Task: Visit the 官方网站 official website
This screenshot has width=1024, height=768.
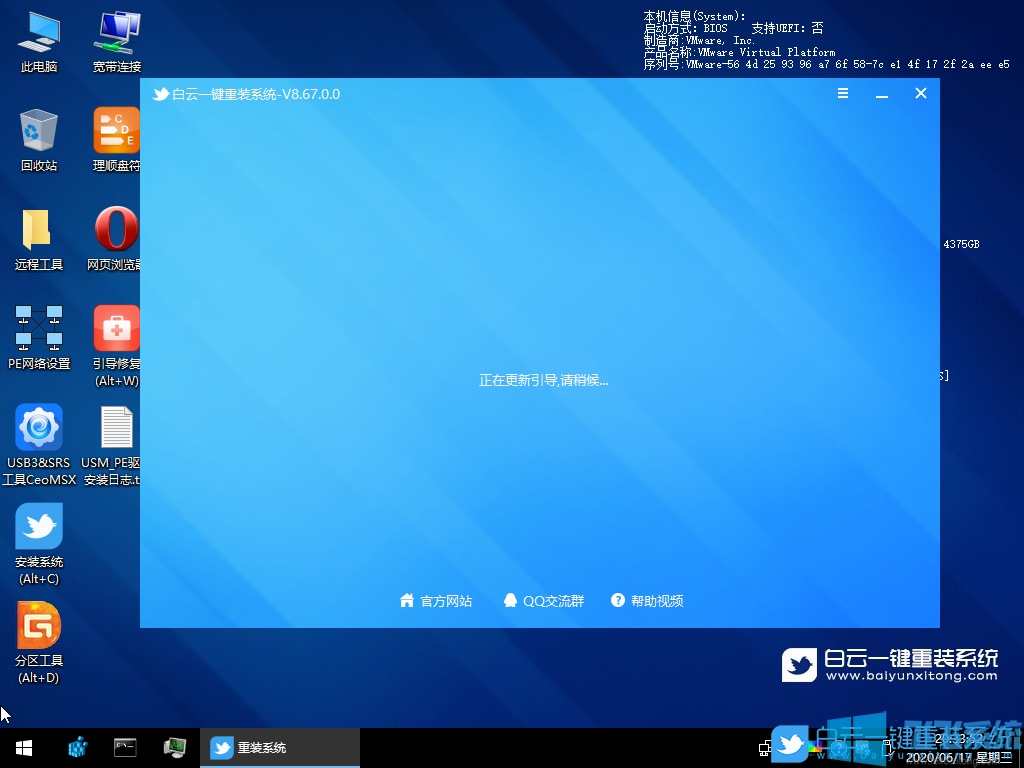Action: pos(435,601)
